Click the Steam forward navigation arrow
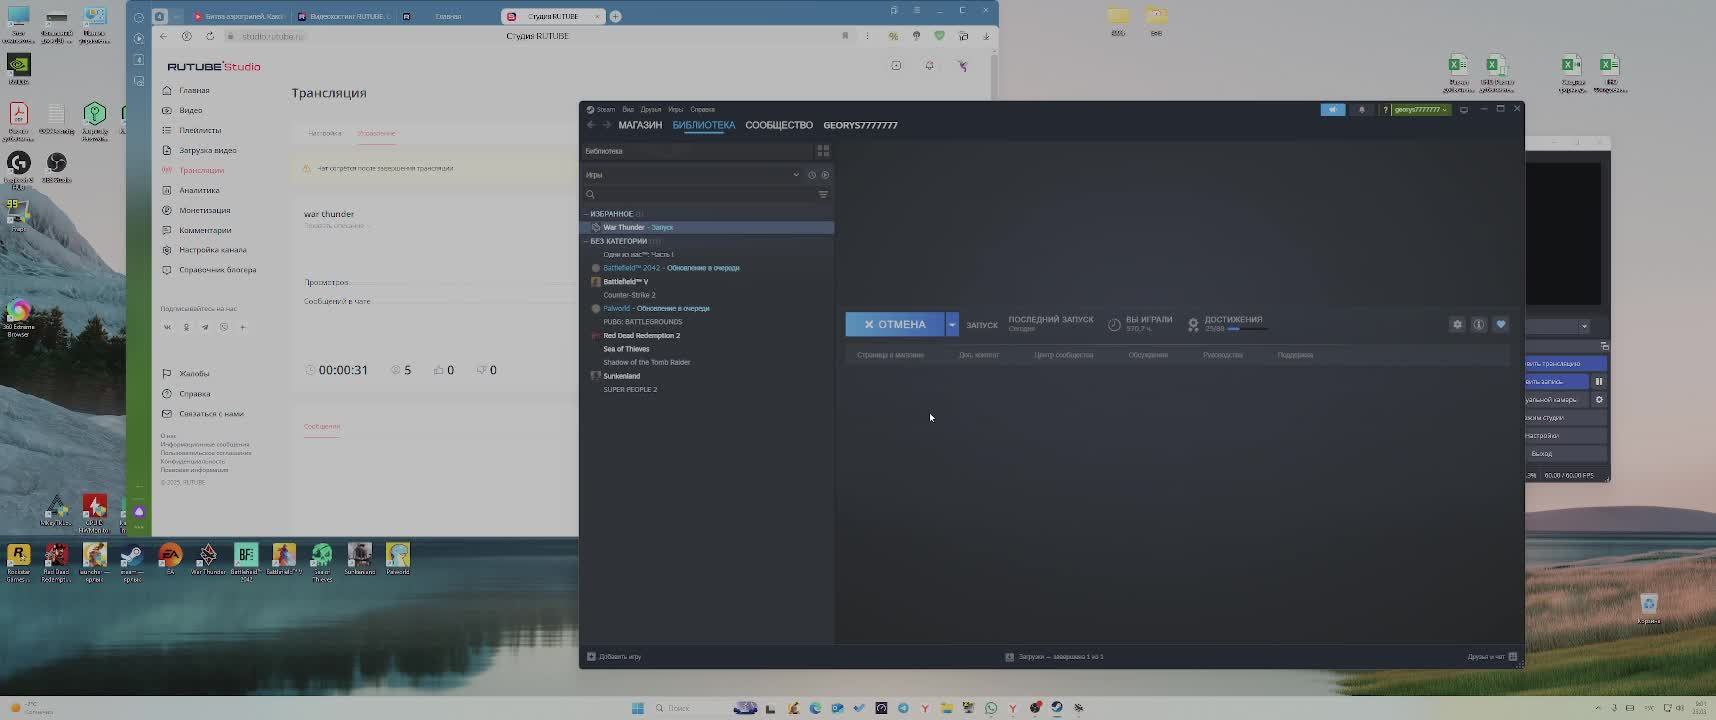1716x720 pixels. coord(606,125)
